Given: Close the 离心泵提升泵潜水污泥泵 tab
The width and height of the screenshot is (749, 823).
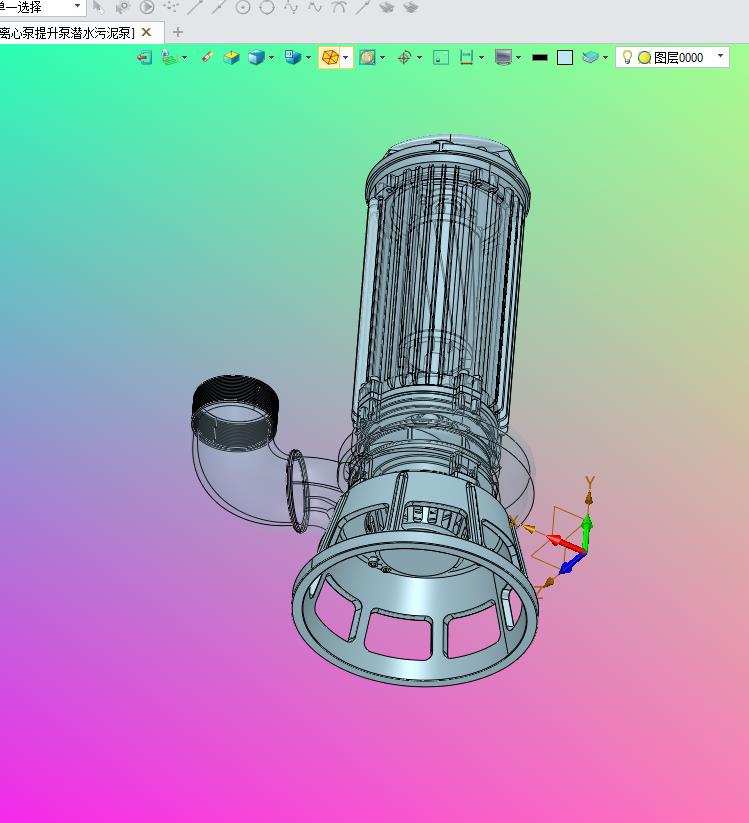Looking at the screenshot, I should coord(146,32).
